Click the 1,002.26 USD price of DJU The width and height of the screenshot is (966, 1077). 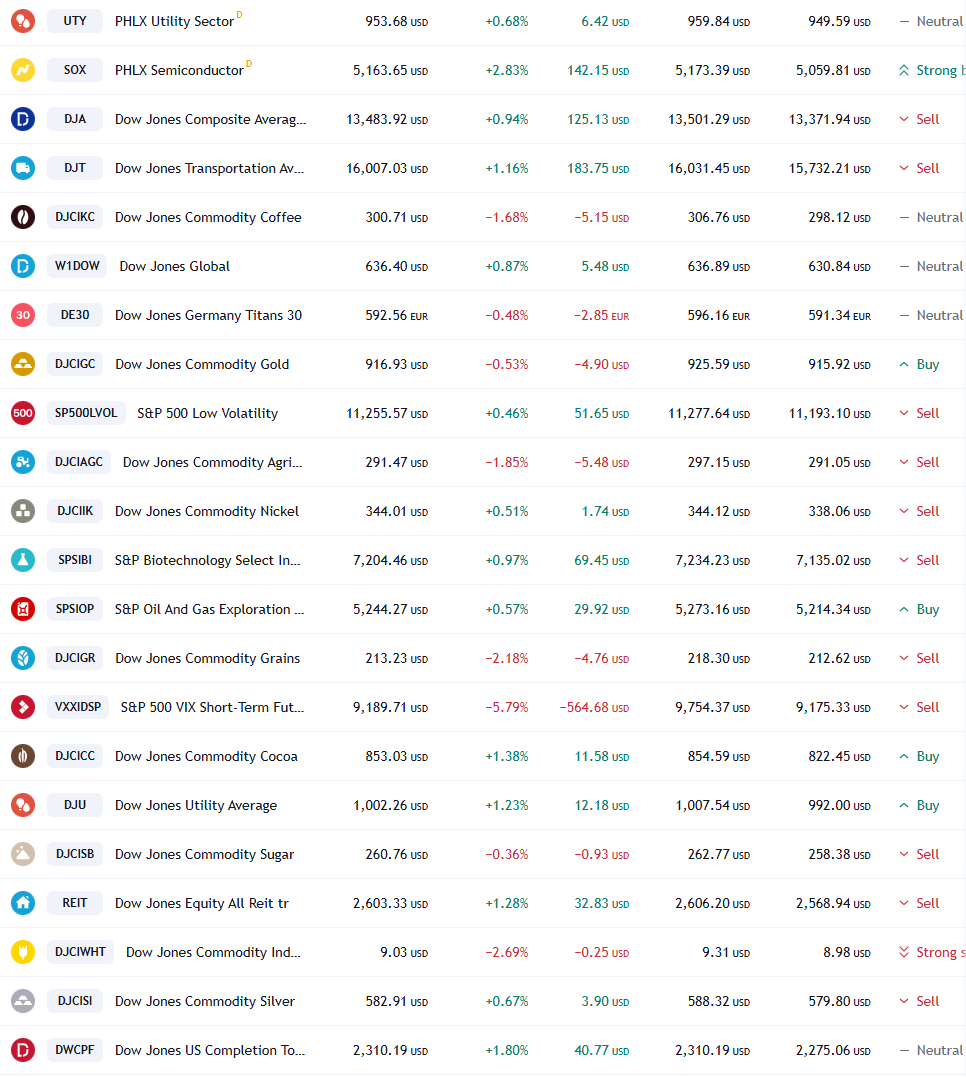pos(390,805)
